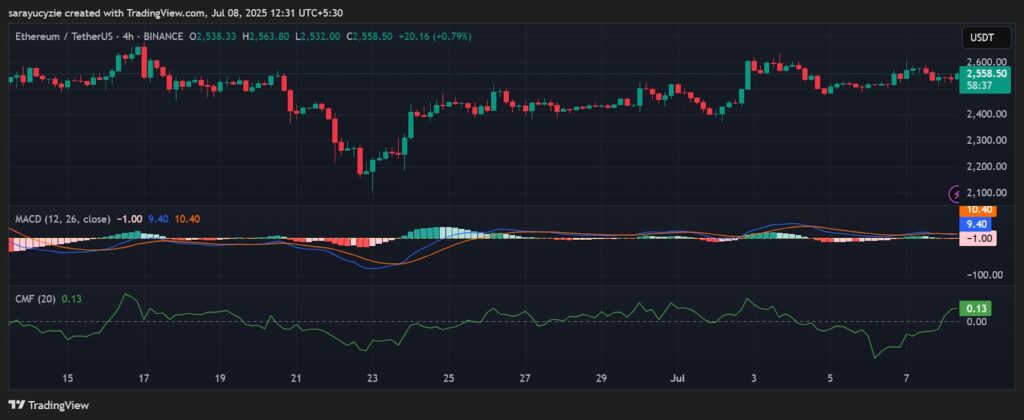Click the blue MACD 9.40 value label
1024x420 pixels.
pyautogui.click(x=976, y=225)
